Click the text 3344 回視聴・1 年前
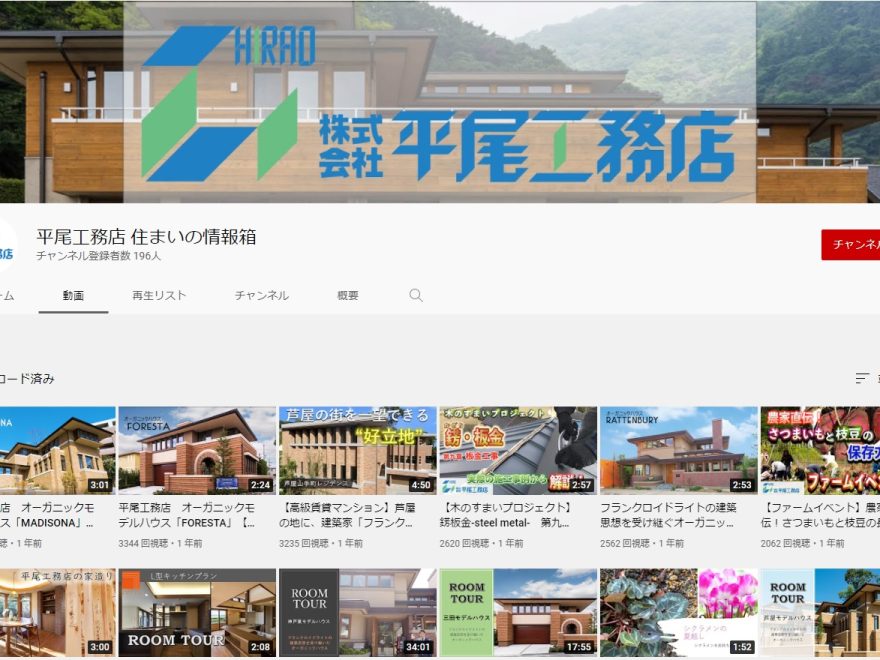The height and width of the screenshot is (660, 880). (161, 543)
